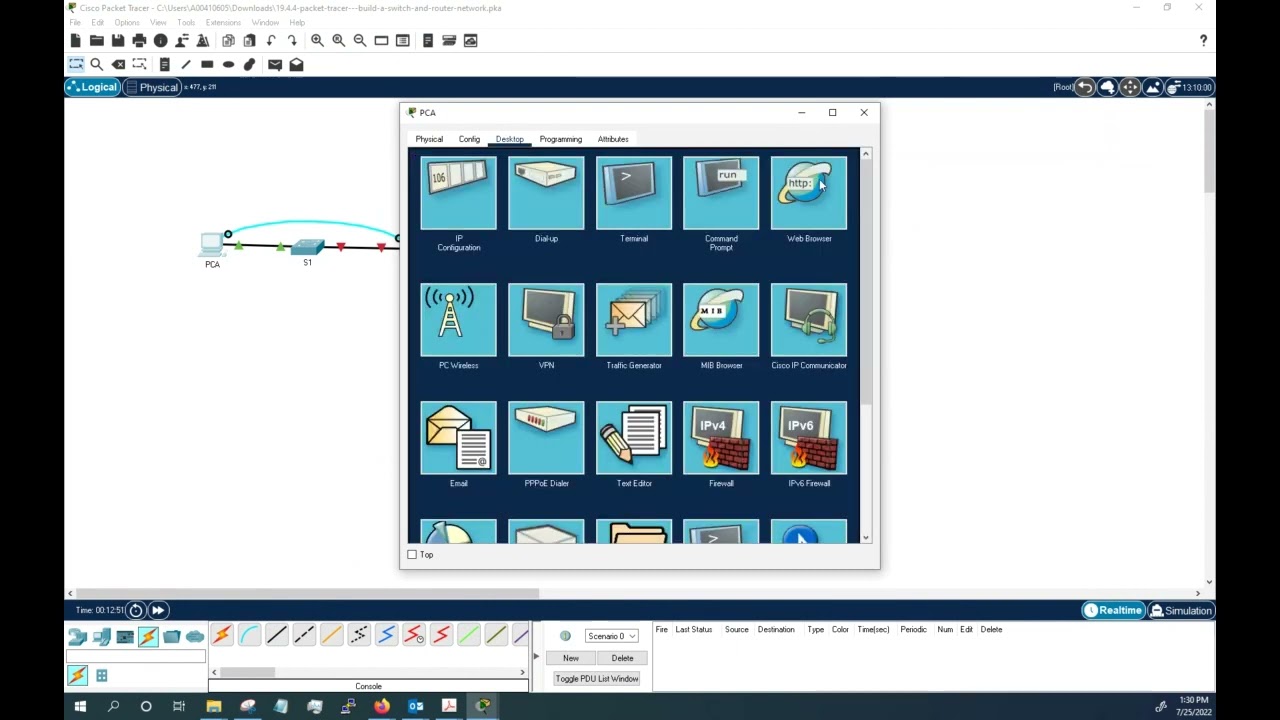Click the Save floppy disk icon
The height and width of the screenshot is (720, 1280).
click(118, 40)
